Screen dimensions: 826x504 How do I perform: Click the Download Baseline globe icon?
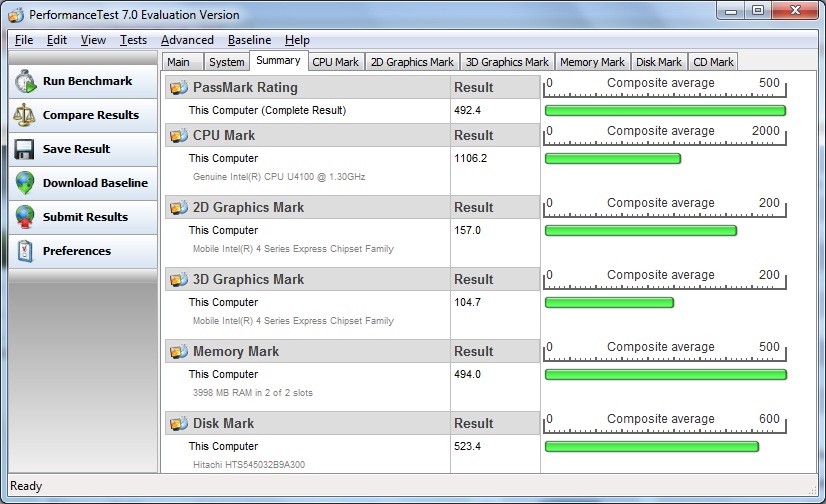click(x=25, y=183)
